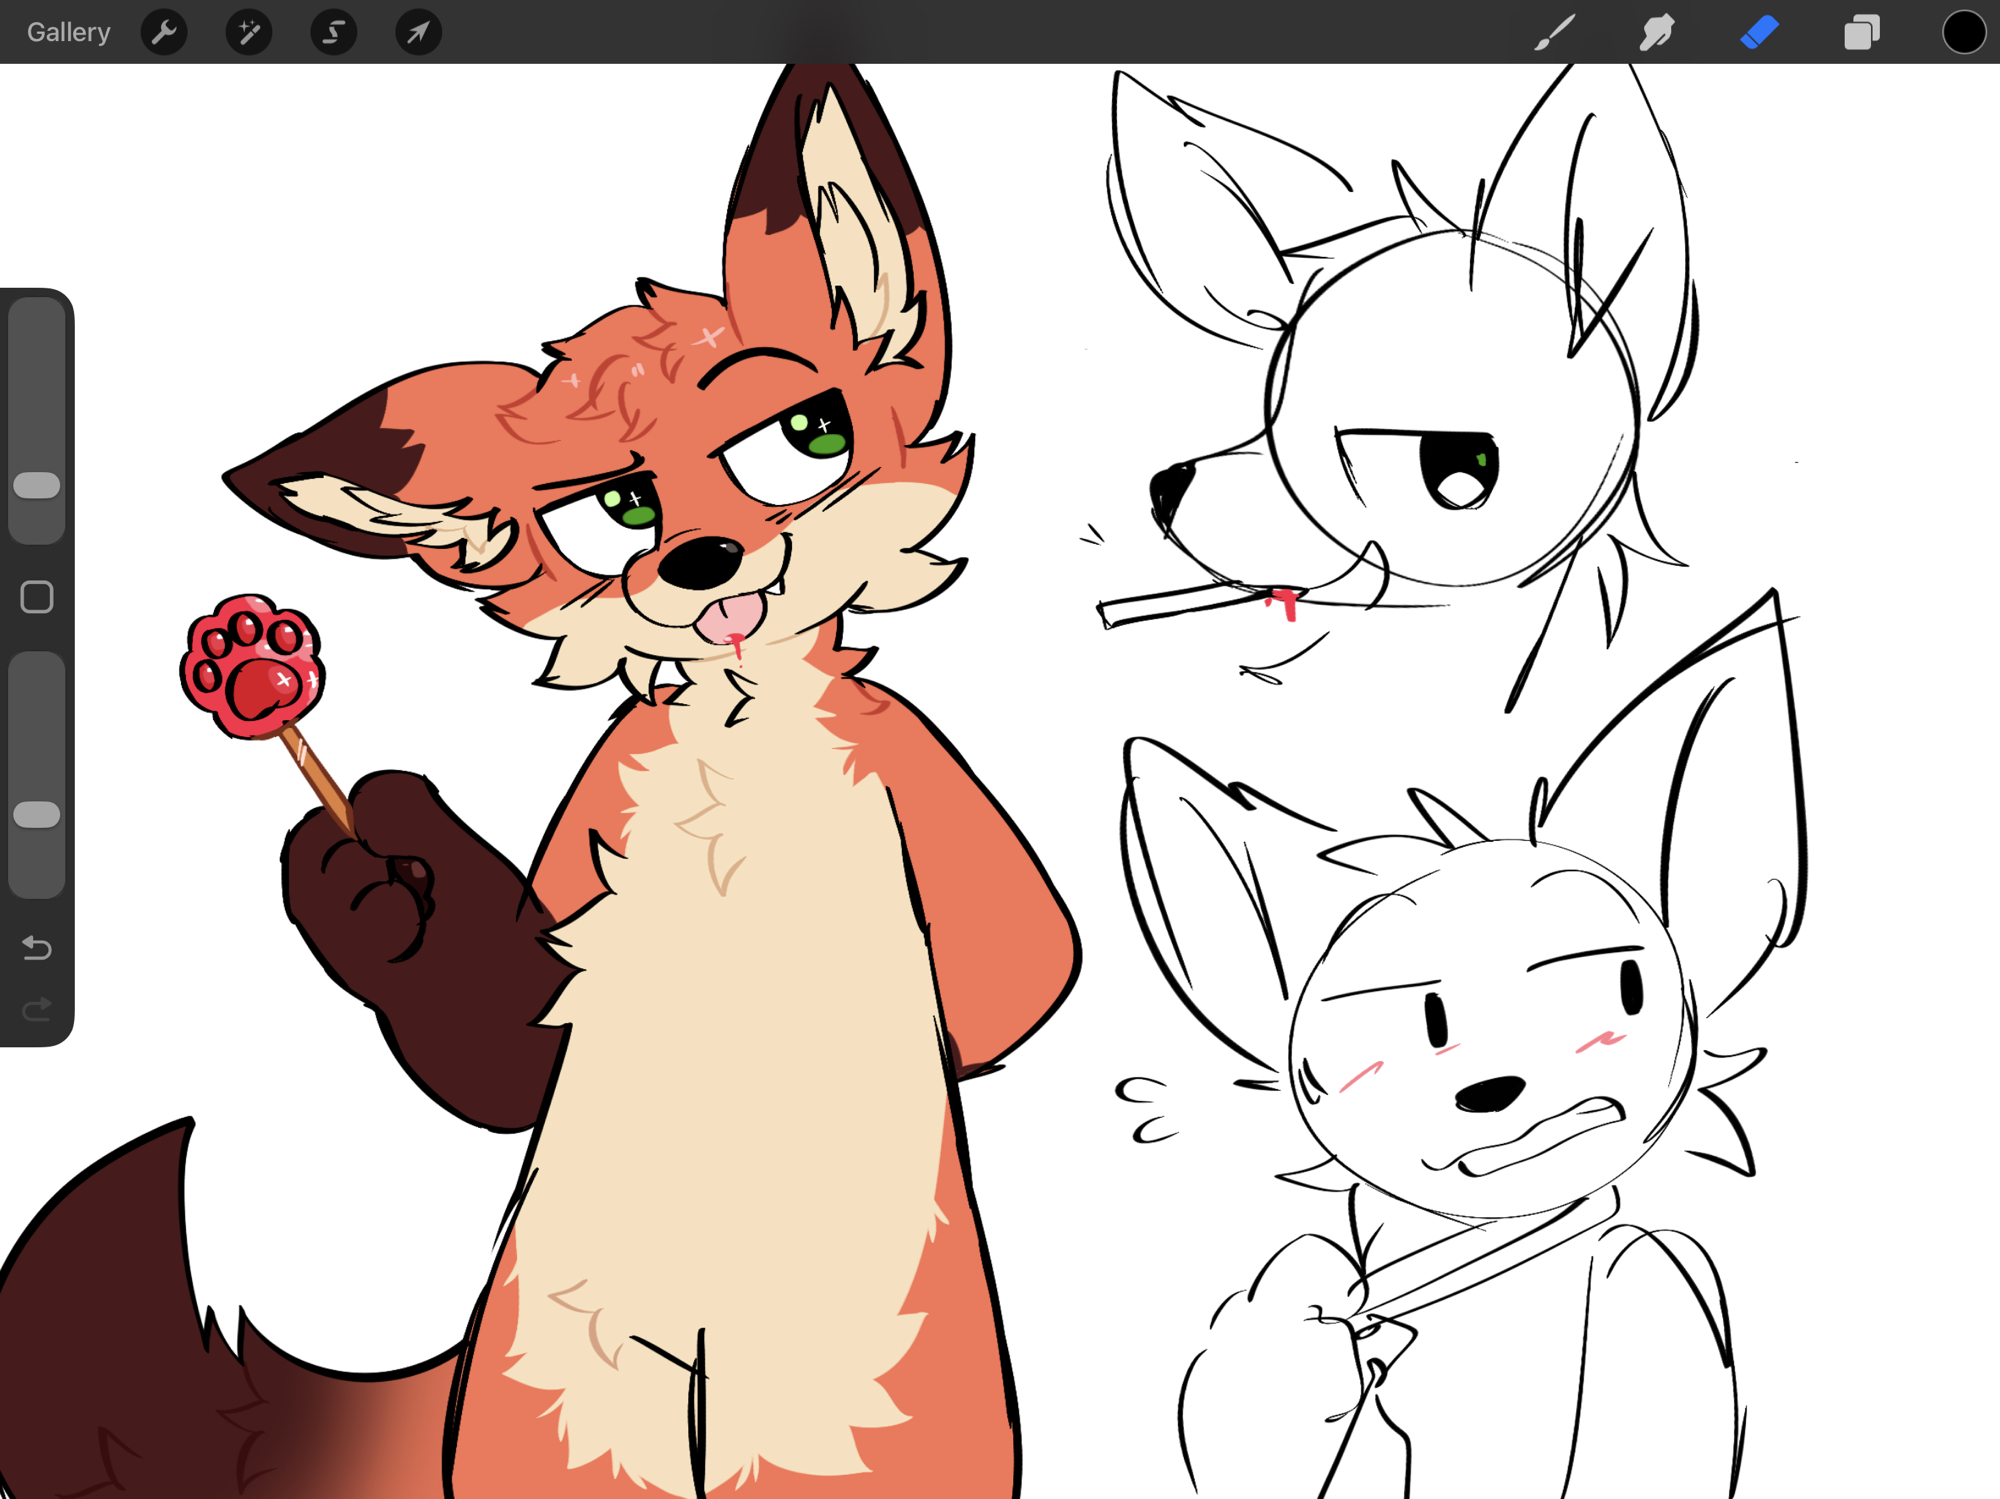The width and height of the screenshot is (2000, 1499).
Task: Click the brush opacity slider handle
Action: 37,815
